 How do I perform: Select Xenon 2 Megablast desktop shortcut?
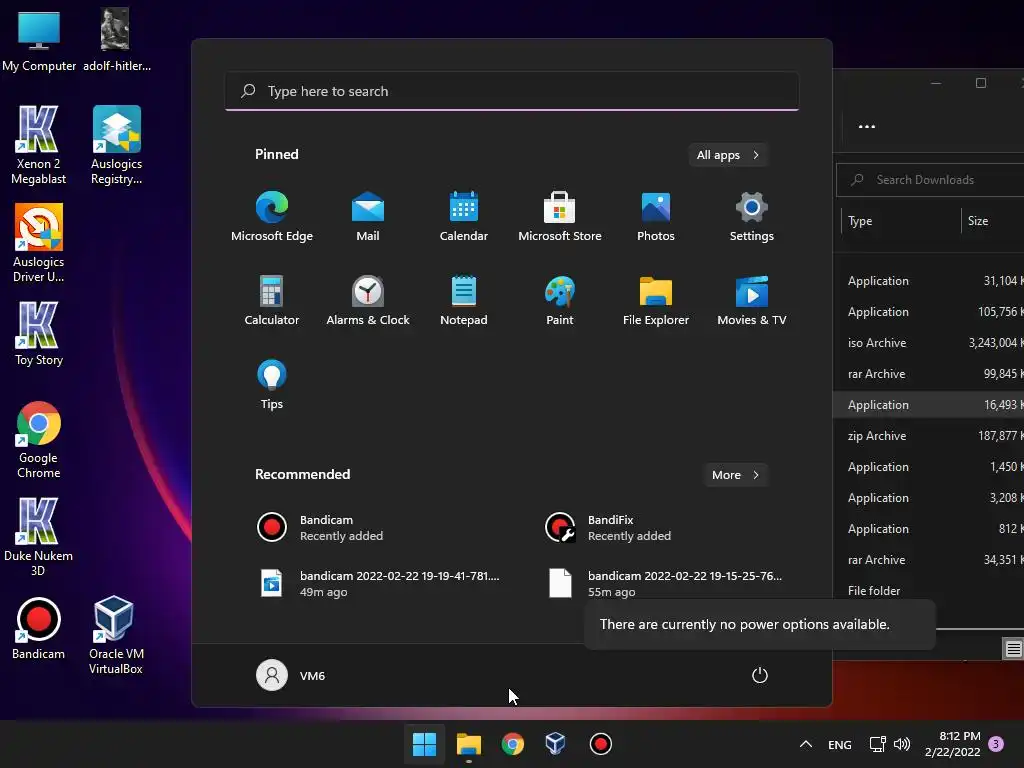38,145
